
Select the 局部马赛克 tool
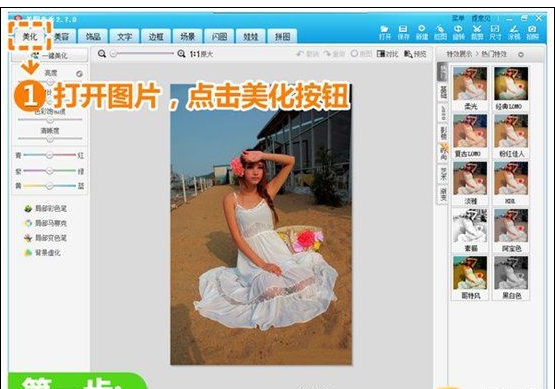(x=45, y=223)
